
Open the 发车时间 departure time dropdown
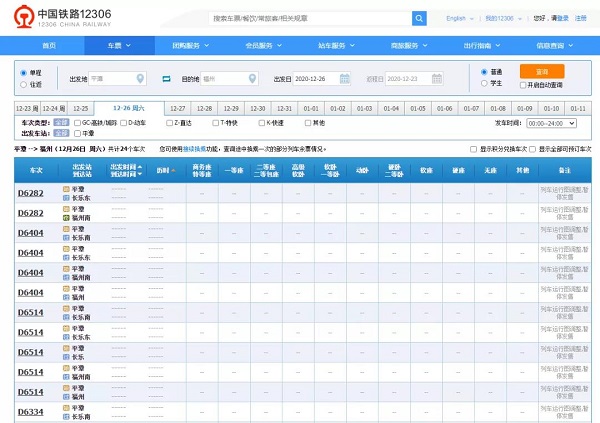(x=551, y=122)
